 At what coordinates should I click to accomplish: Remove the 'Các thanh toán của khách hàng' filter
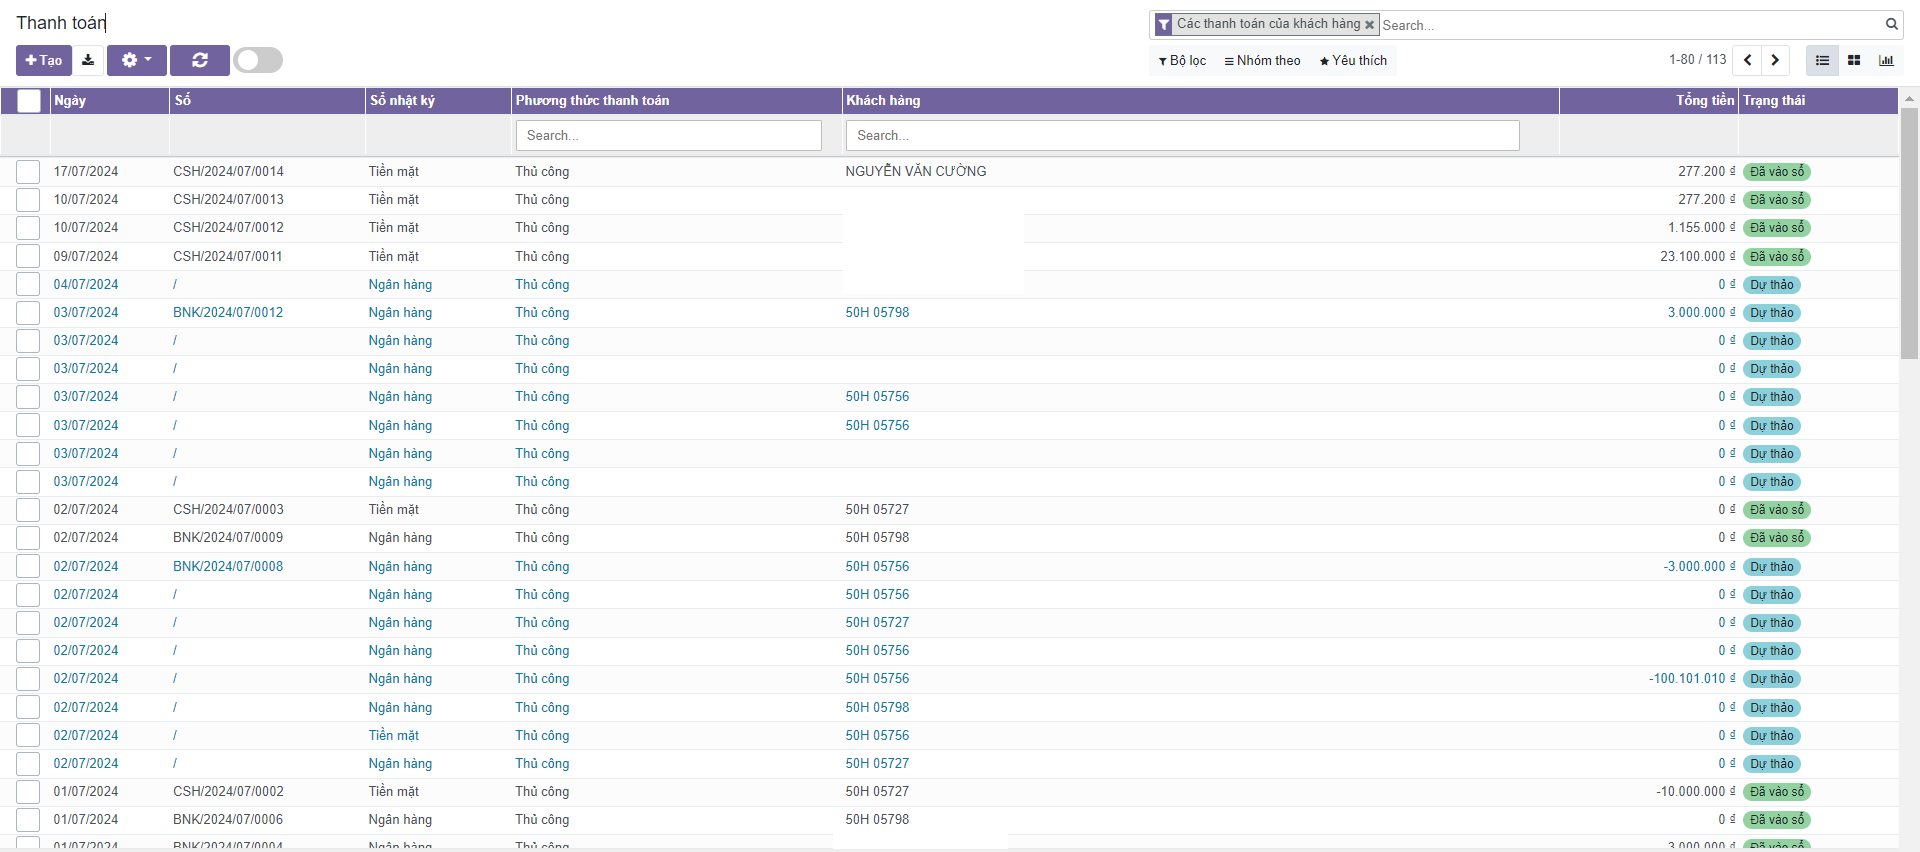1370,25
